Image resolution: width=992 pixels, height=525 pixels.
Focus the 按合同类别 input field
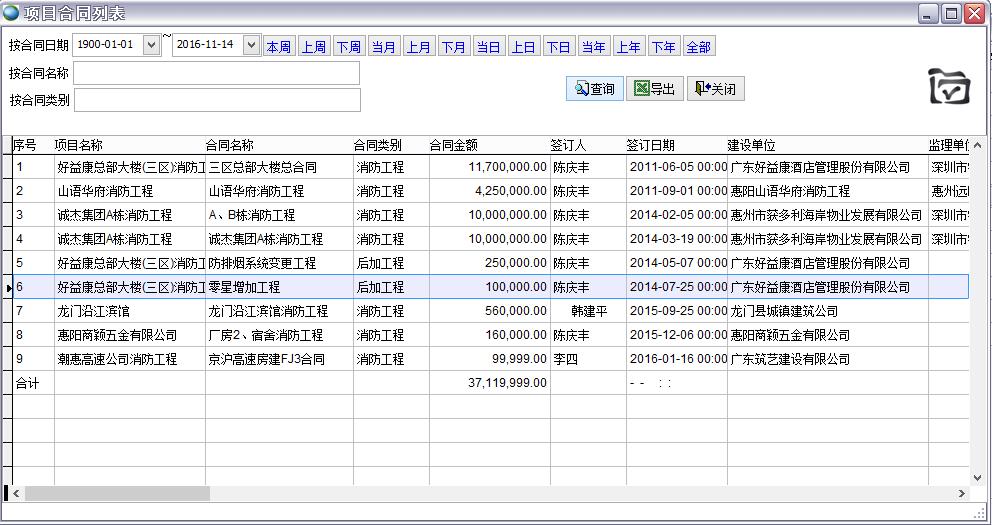(x=216, y=100)
